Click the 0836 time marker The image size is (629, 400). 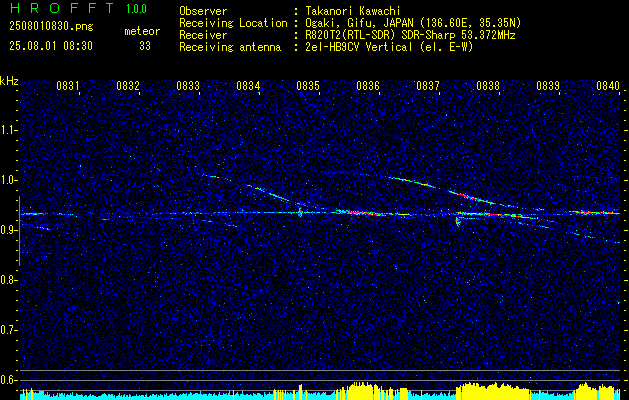click(368, 86)
